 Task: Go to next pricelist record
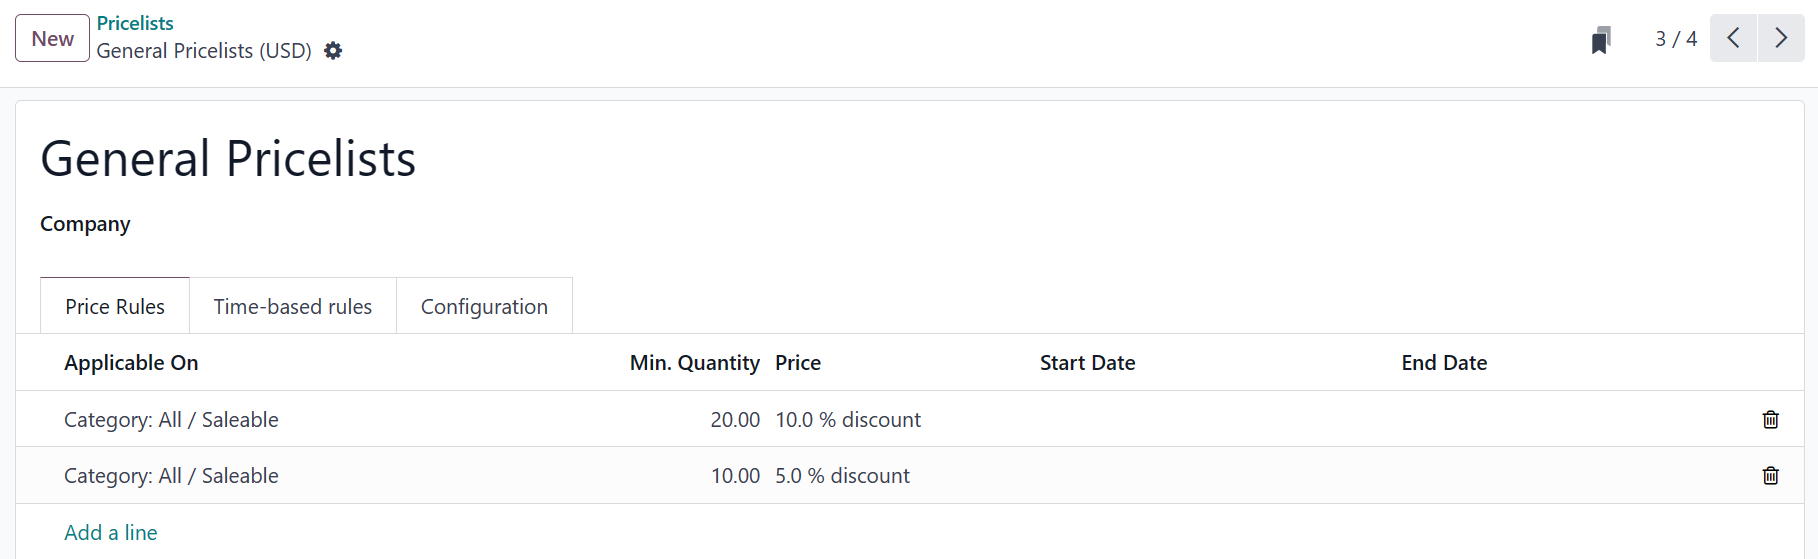pyautogui.click(x=1781, y=39)
